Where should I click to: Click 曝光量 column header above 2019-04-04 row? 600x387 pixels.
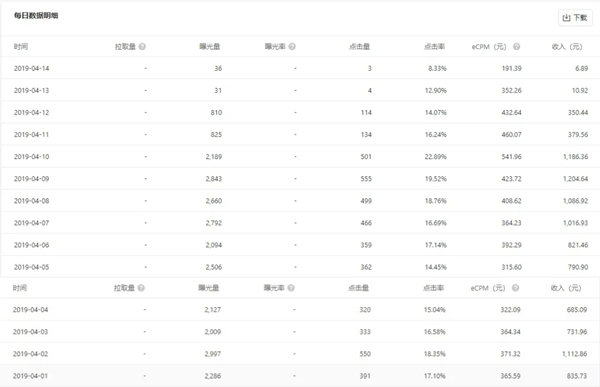point(209,288)
